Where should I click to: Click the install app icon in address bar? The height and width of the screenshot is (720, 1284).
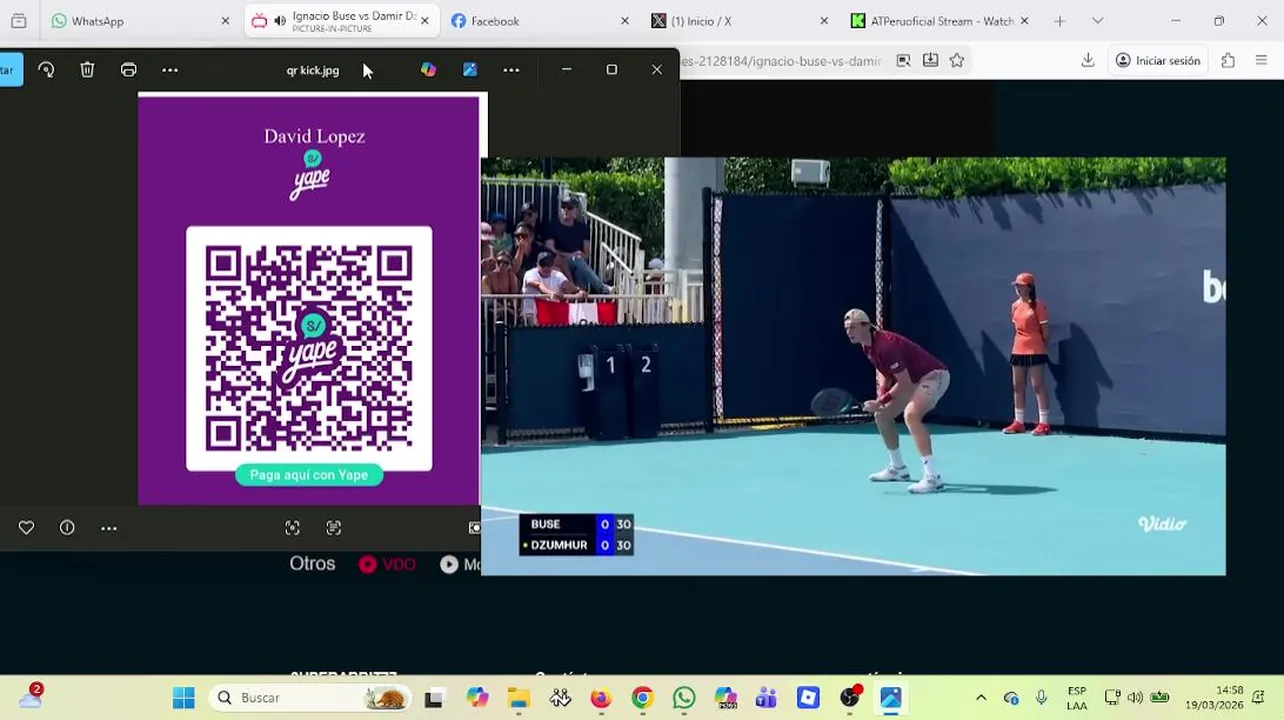[x=930, y=61]
